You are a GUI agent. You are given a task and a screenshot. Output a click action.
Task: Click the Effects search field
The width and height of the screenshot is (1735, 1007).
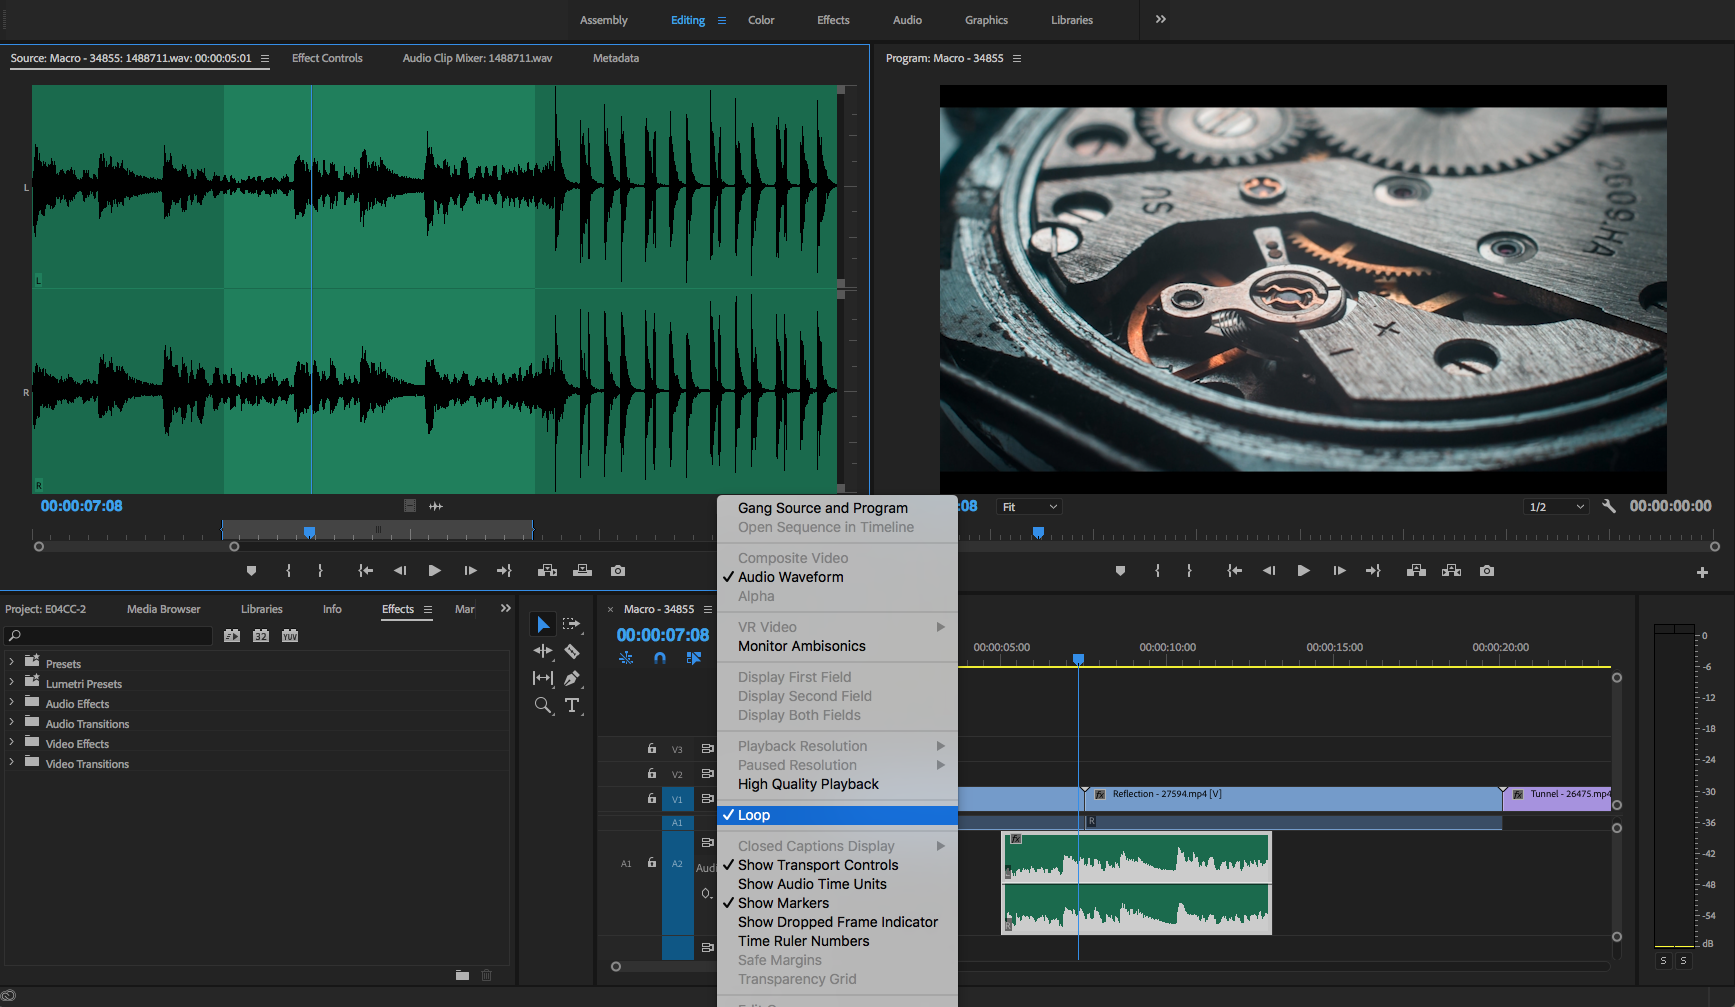(108, 636)
